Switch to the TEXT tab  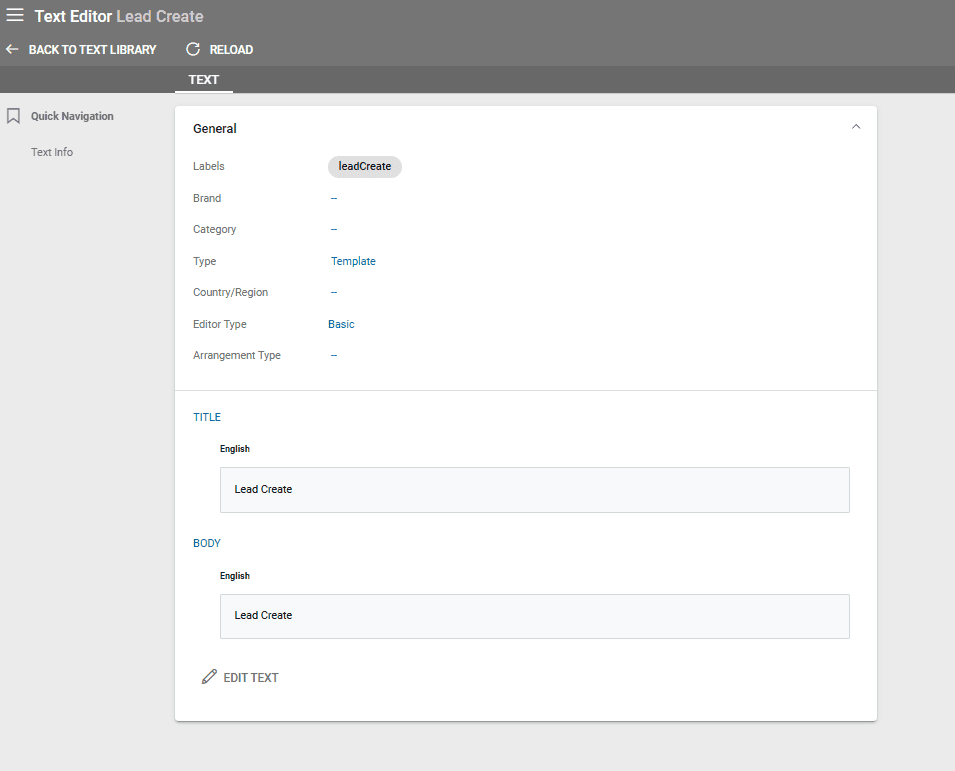(203, 80)
